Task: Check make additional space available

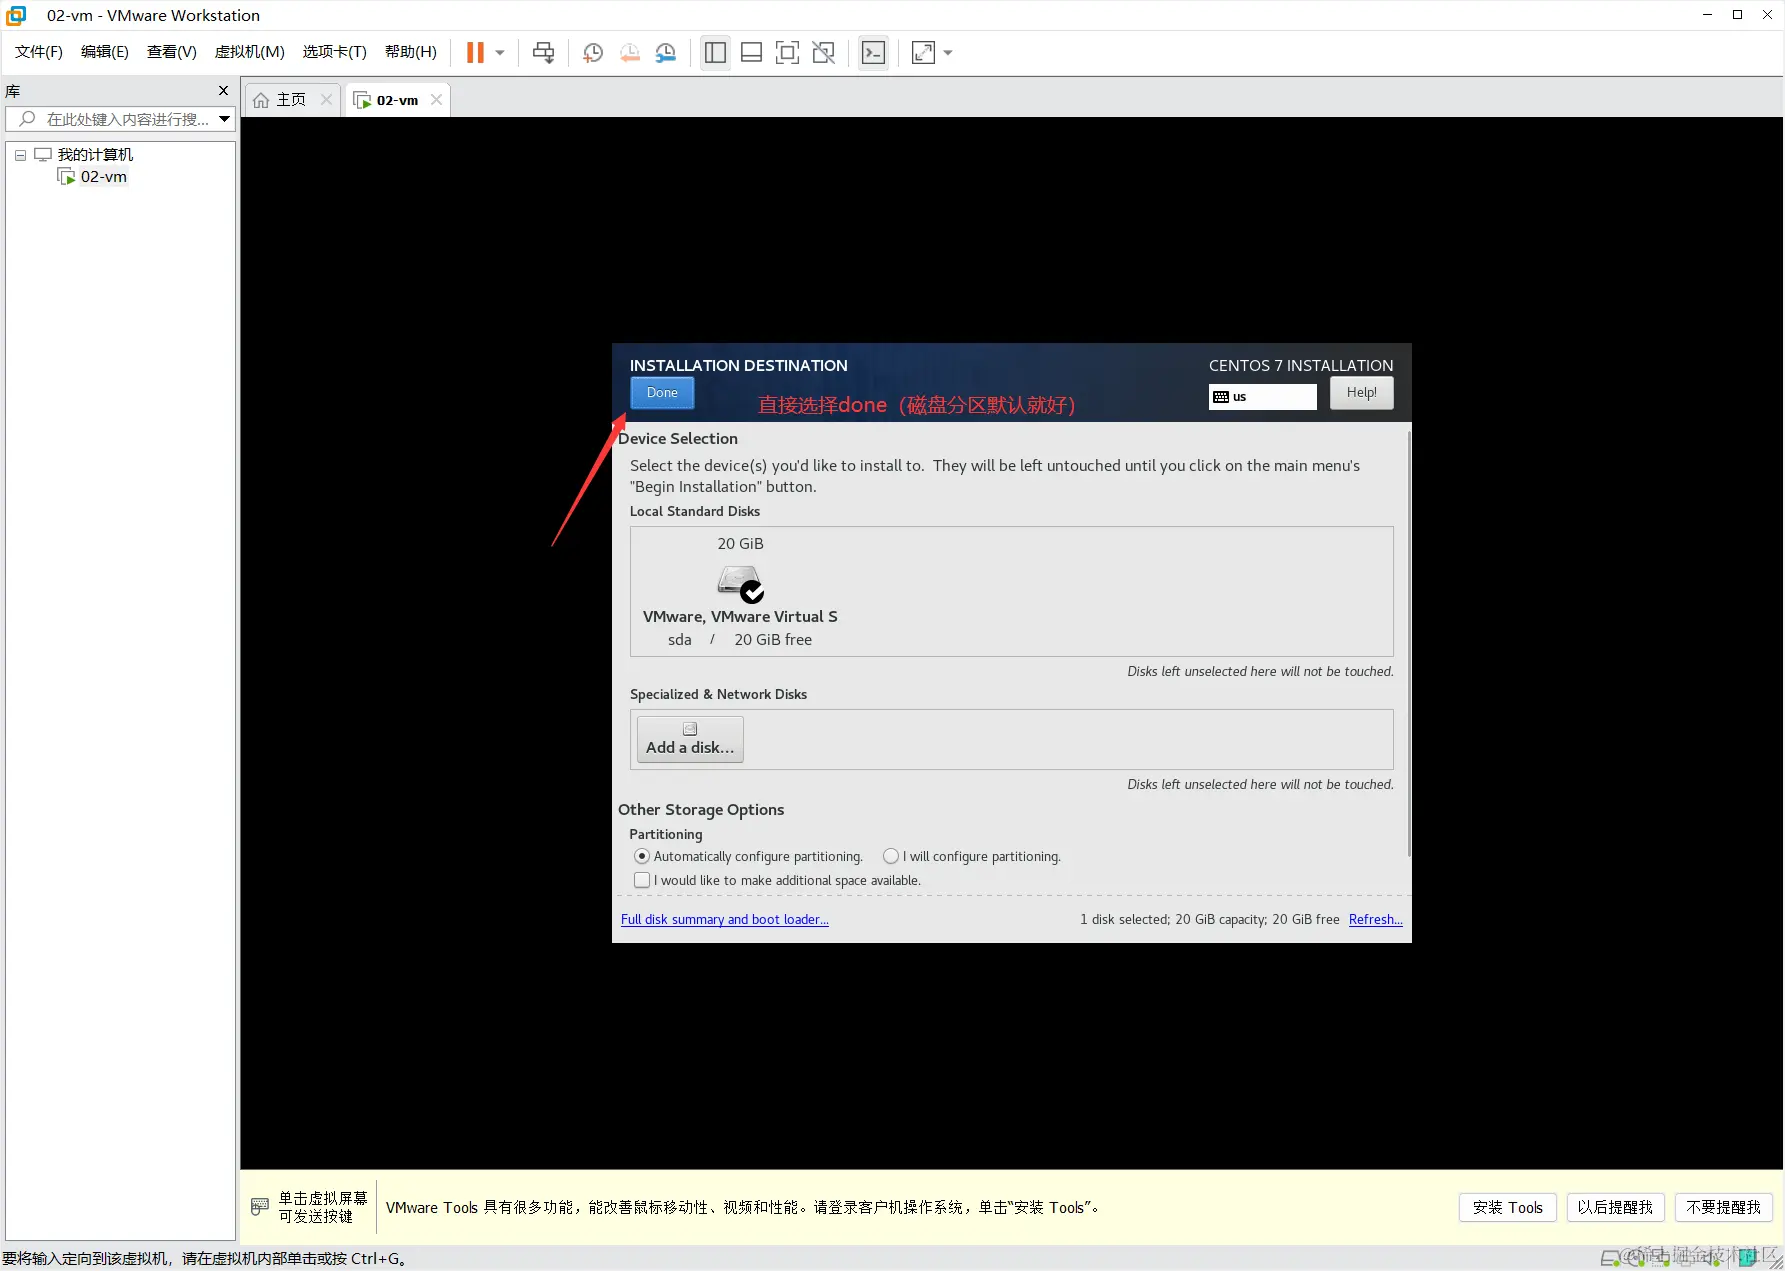Action: (x=778, y=881)
